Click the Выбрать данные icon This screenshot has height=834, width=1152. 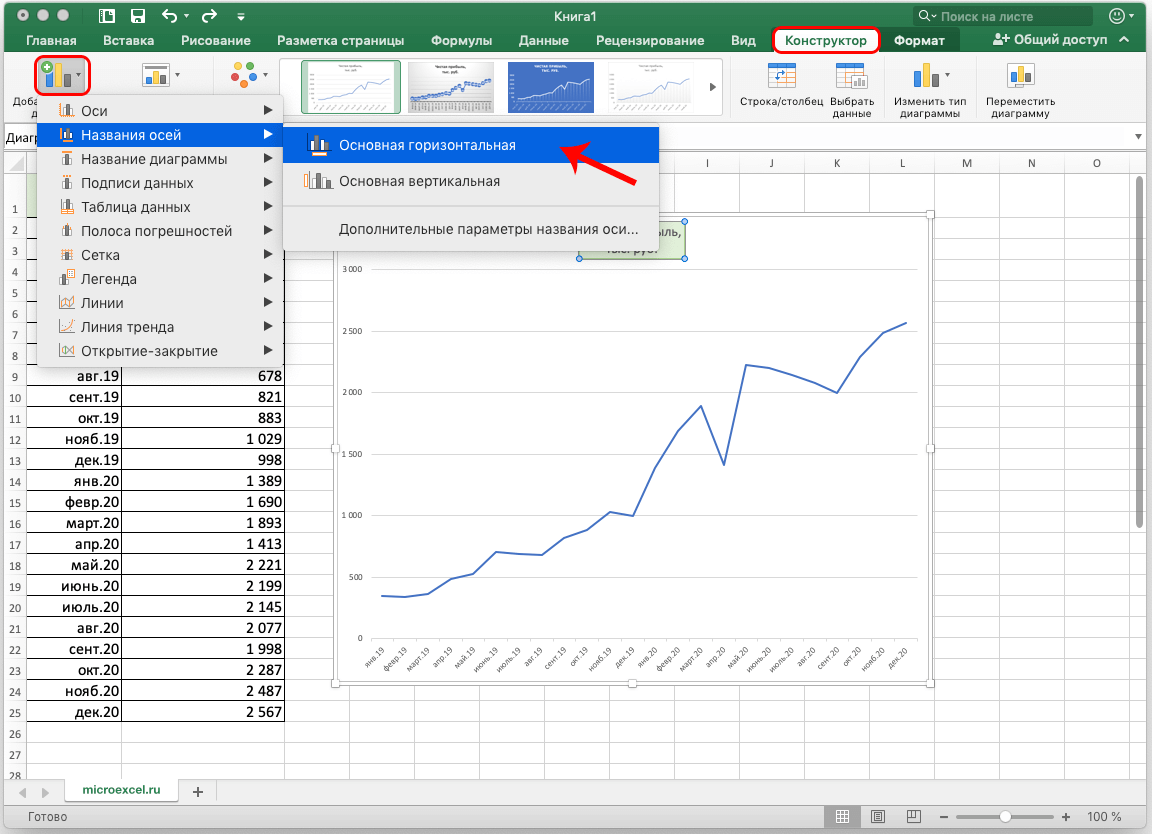click(851, 76)
